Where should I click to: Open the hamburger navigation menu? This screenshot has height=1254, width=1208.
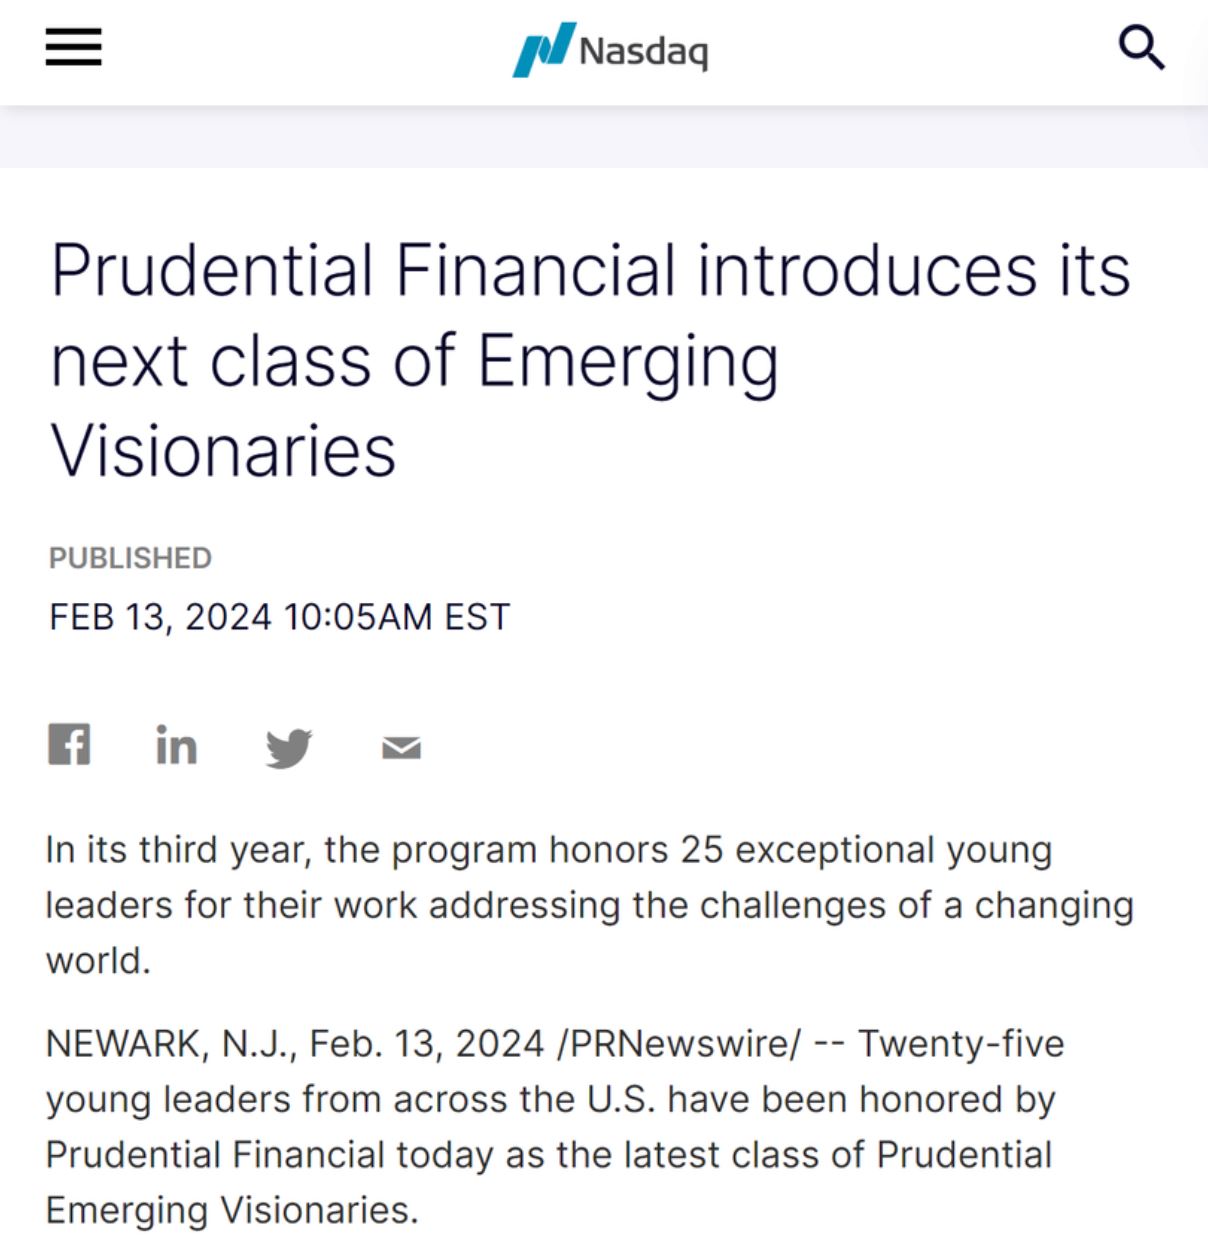[73, 47]
